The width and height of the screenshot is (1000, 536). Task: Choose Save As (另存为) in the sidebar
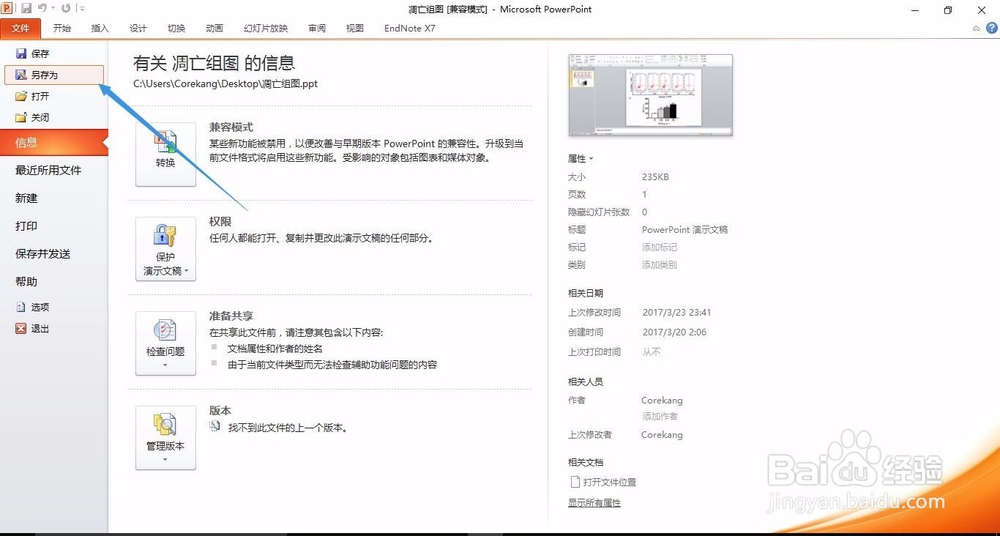point(54,75)
